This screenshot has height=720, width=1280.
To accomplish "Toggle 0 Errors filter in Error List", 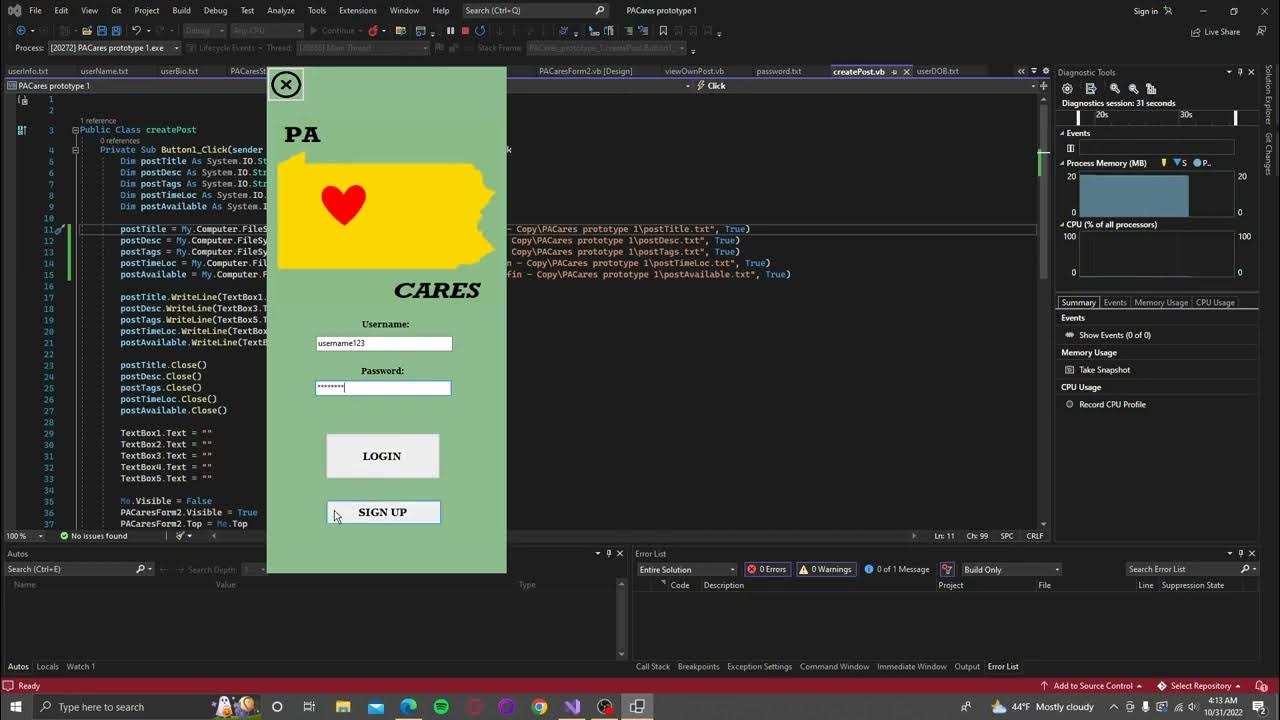I will click(x=766, y=569).
